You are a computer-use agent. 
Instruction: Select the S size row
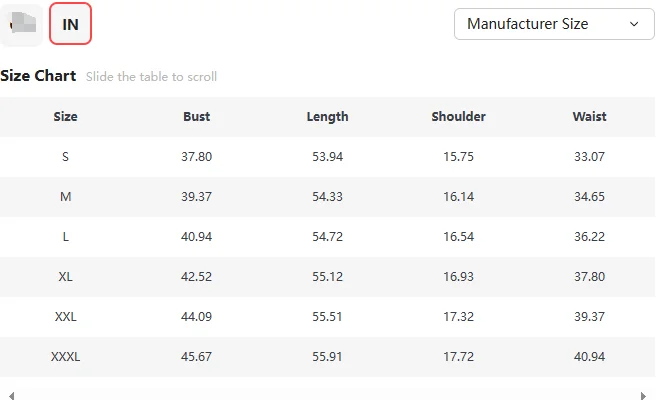[327, 157]
